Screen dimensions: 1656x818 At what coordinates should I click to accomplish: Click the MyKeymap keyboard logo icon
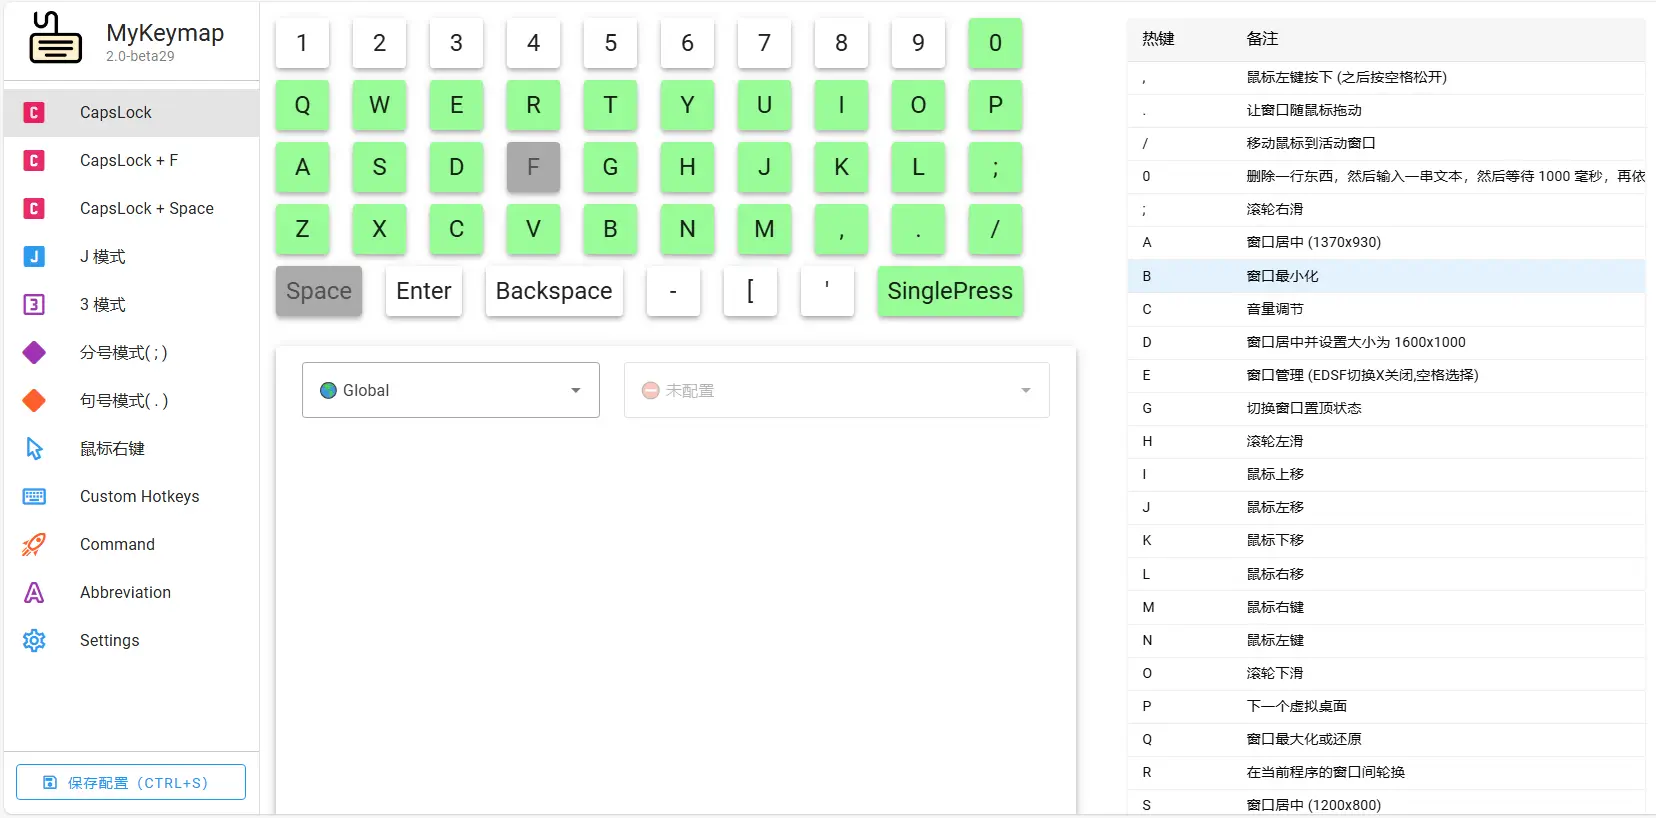click(55, 39)
